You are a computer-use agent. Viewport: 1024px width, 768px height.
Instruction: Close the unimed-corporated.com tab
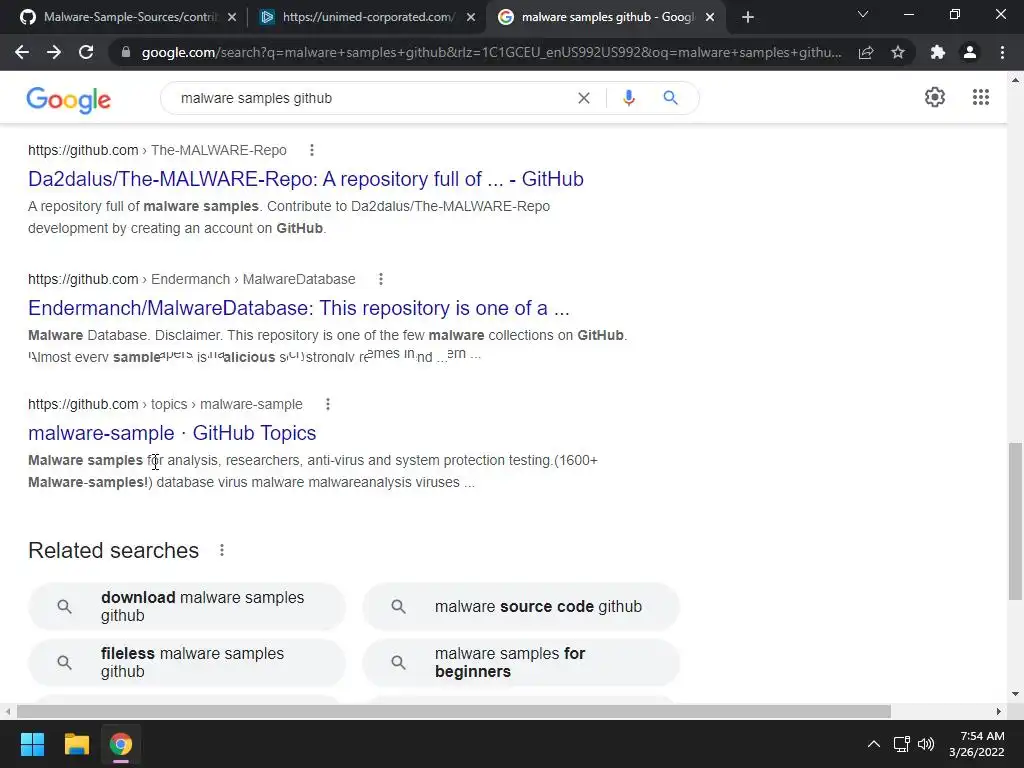pyautogui.click(x=471, y=17)
